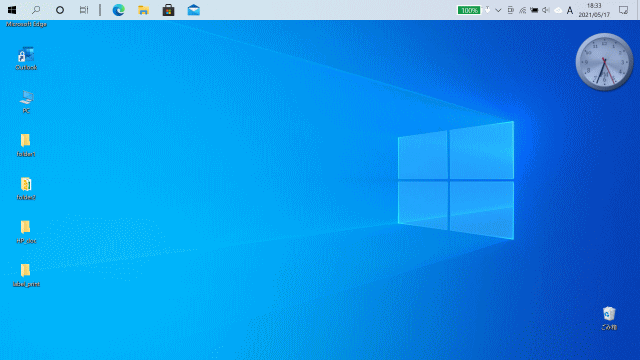The image size is (640, 360).
Task: Select the Outlook desktop shortcut
Action: (26, 59)
